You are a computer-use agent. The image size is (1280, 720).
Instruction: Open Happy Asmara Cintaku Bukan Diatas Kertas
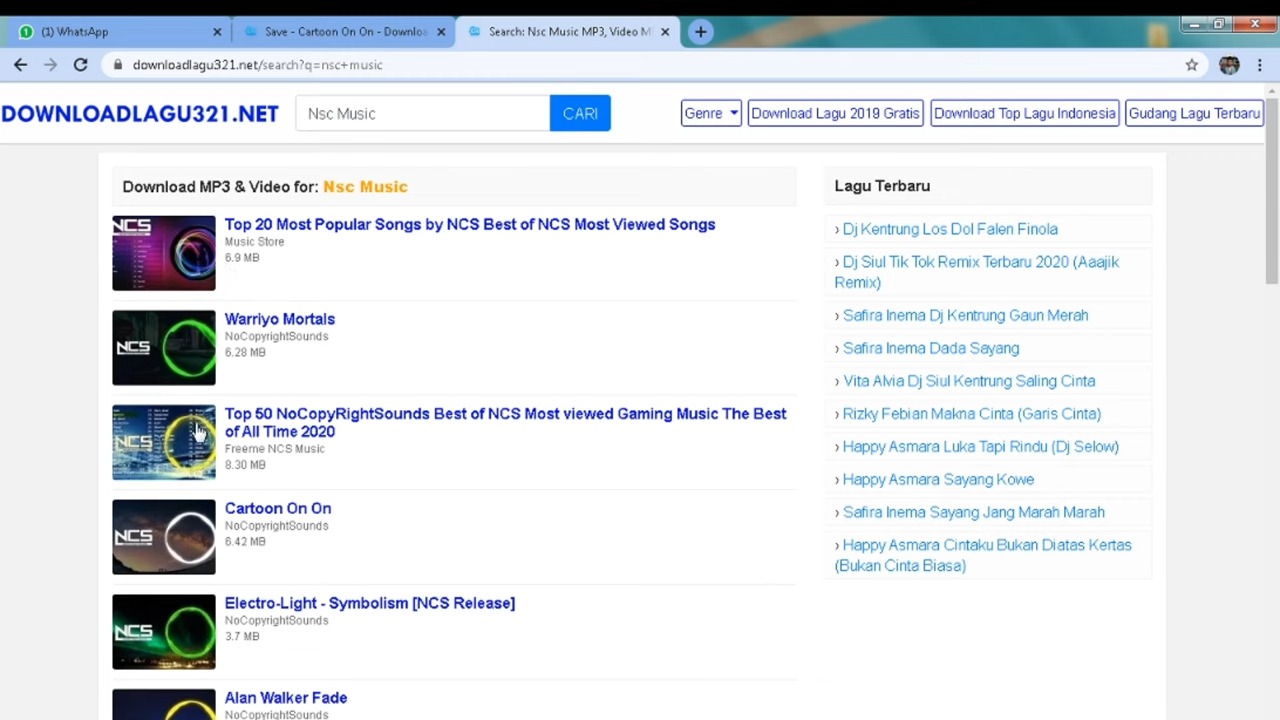pyautogui.click(x=983, y=555)
